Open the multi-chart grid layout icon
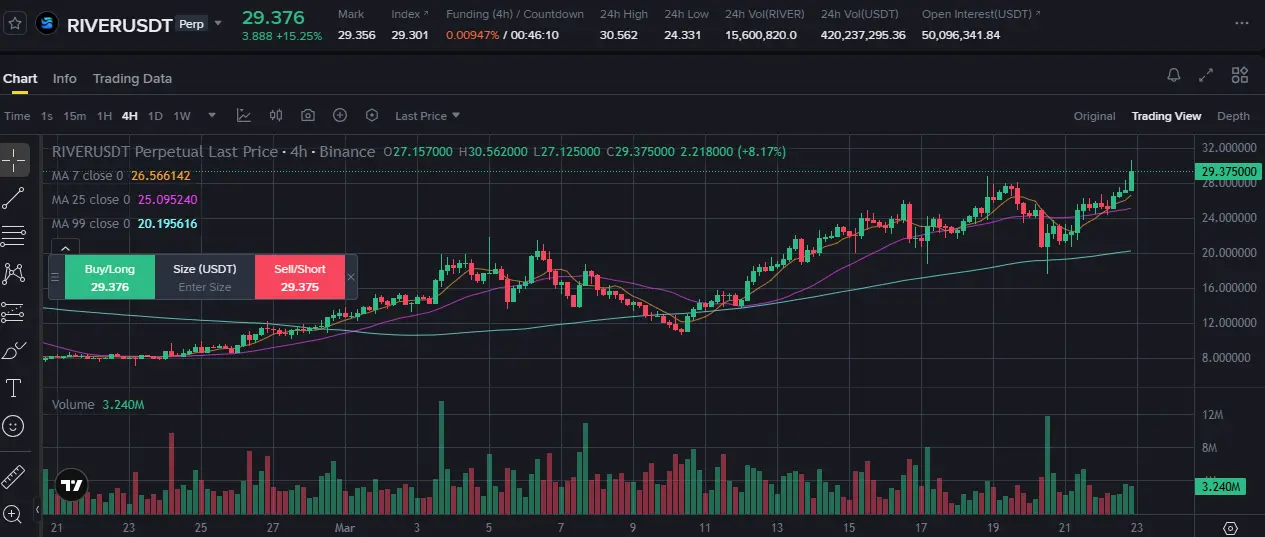The height and width of the screenshot is (537, 1265). (x=1240, y=75)
